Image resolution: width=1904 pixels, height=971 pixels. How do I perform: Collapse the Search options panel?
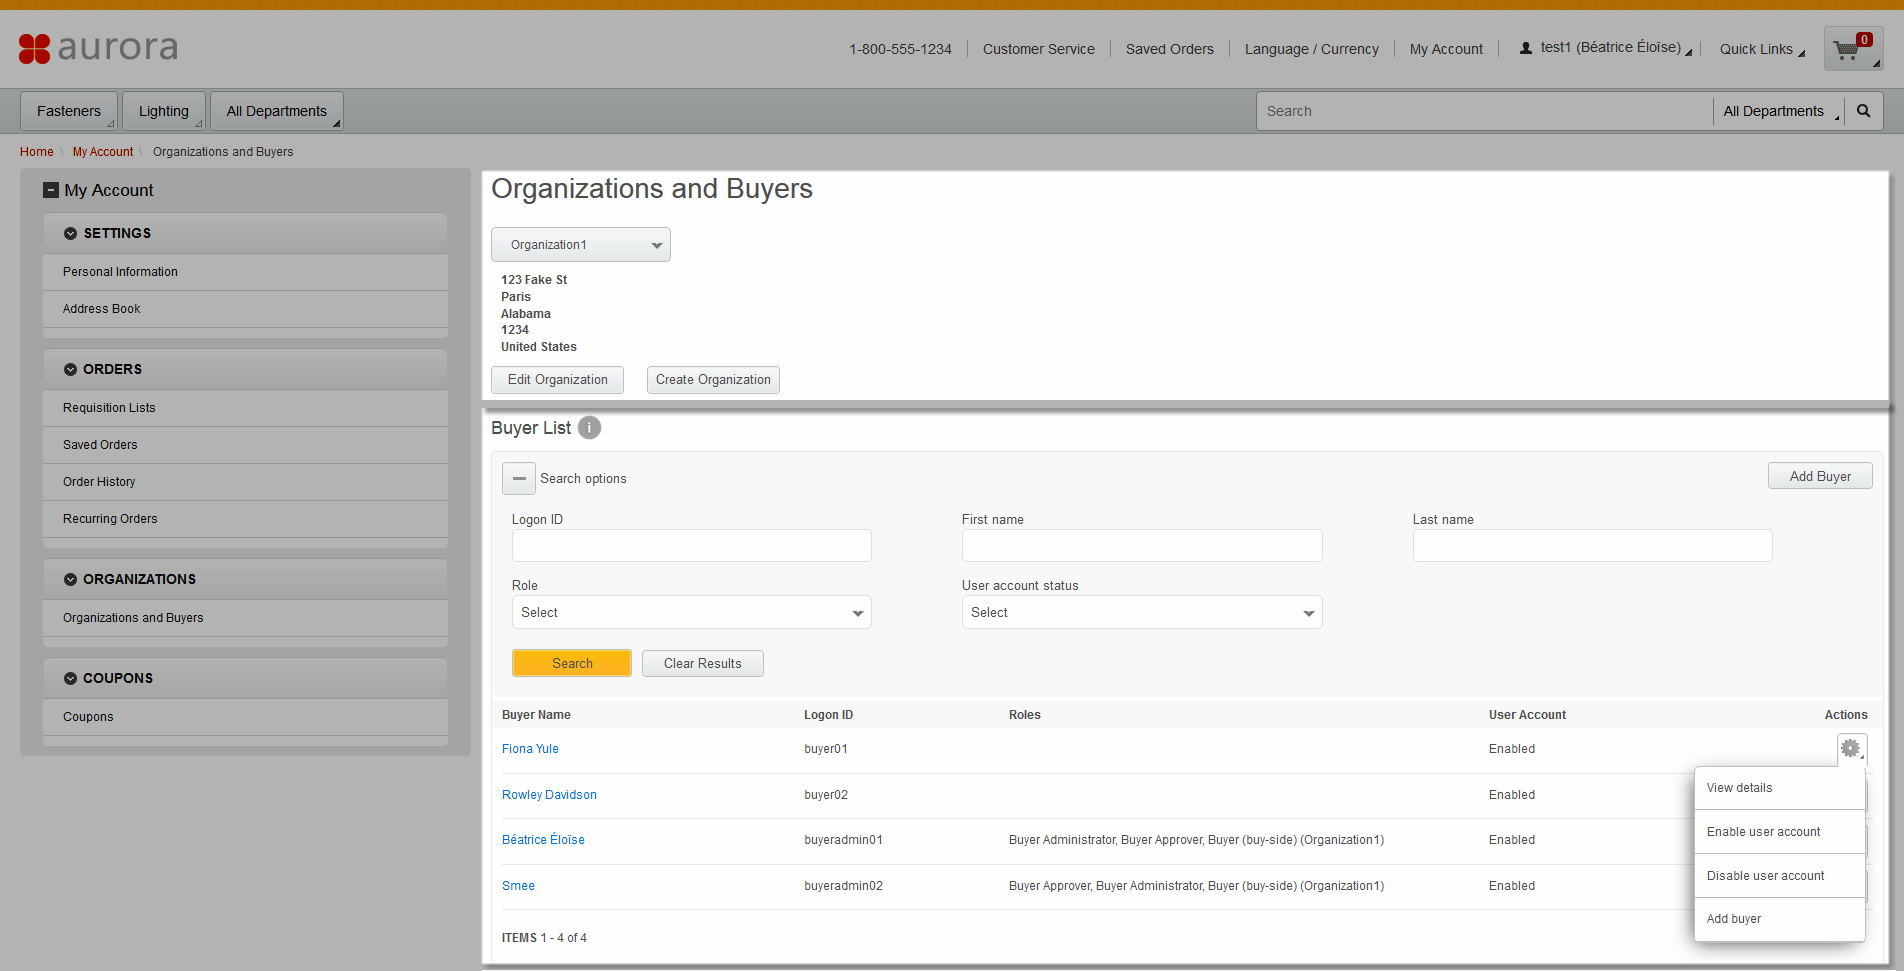(x=518, y=478)
